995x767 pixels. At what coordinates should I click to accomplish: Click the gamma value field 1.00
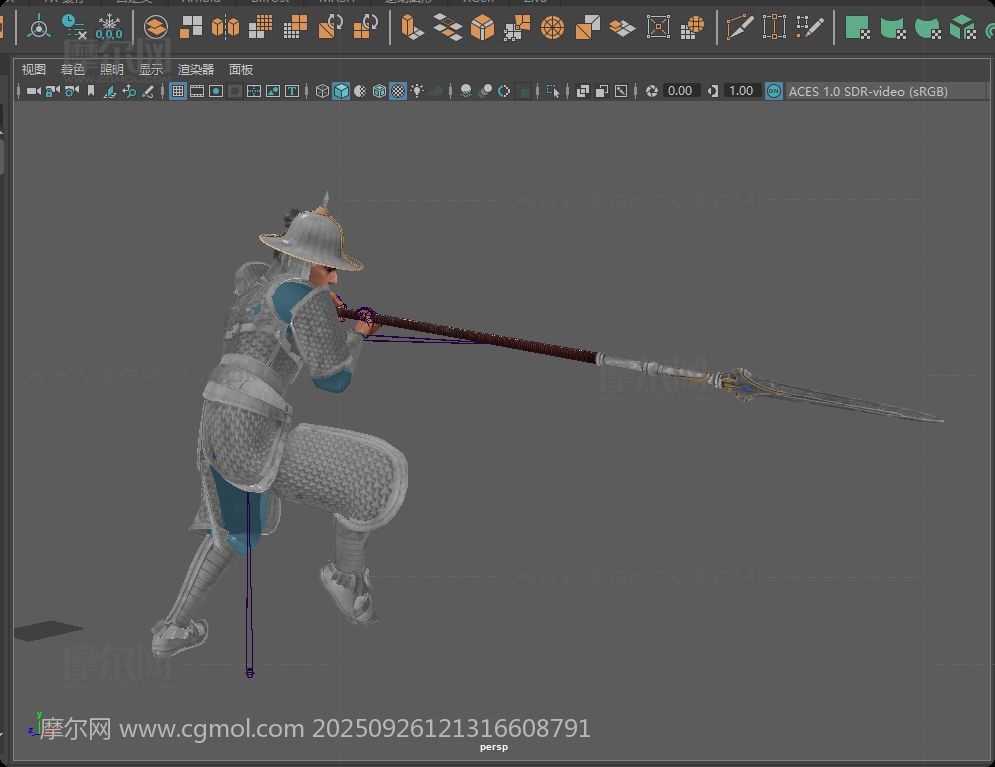(x=740, y=91)
